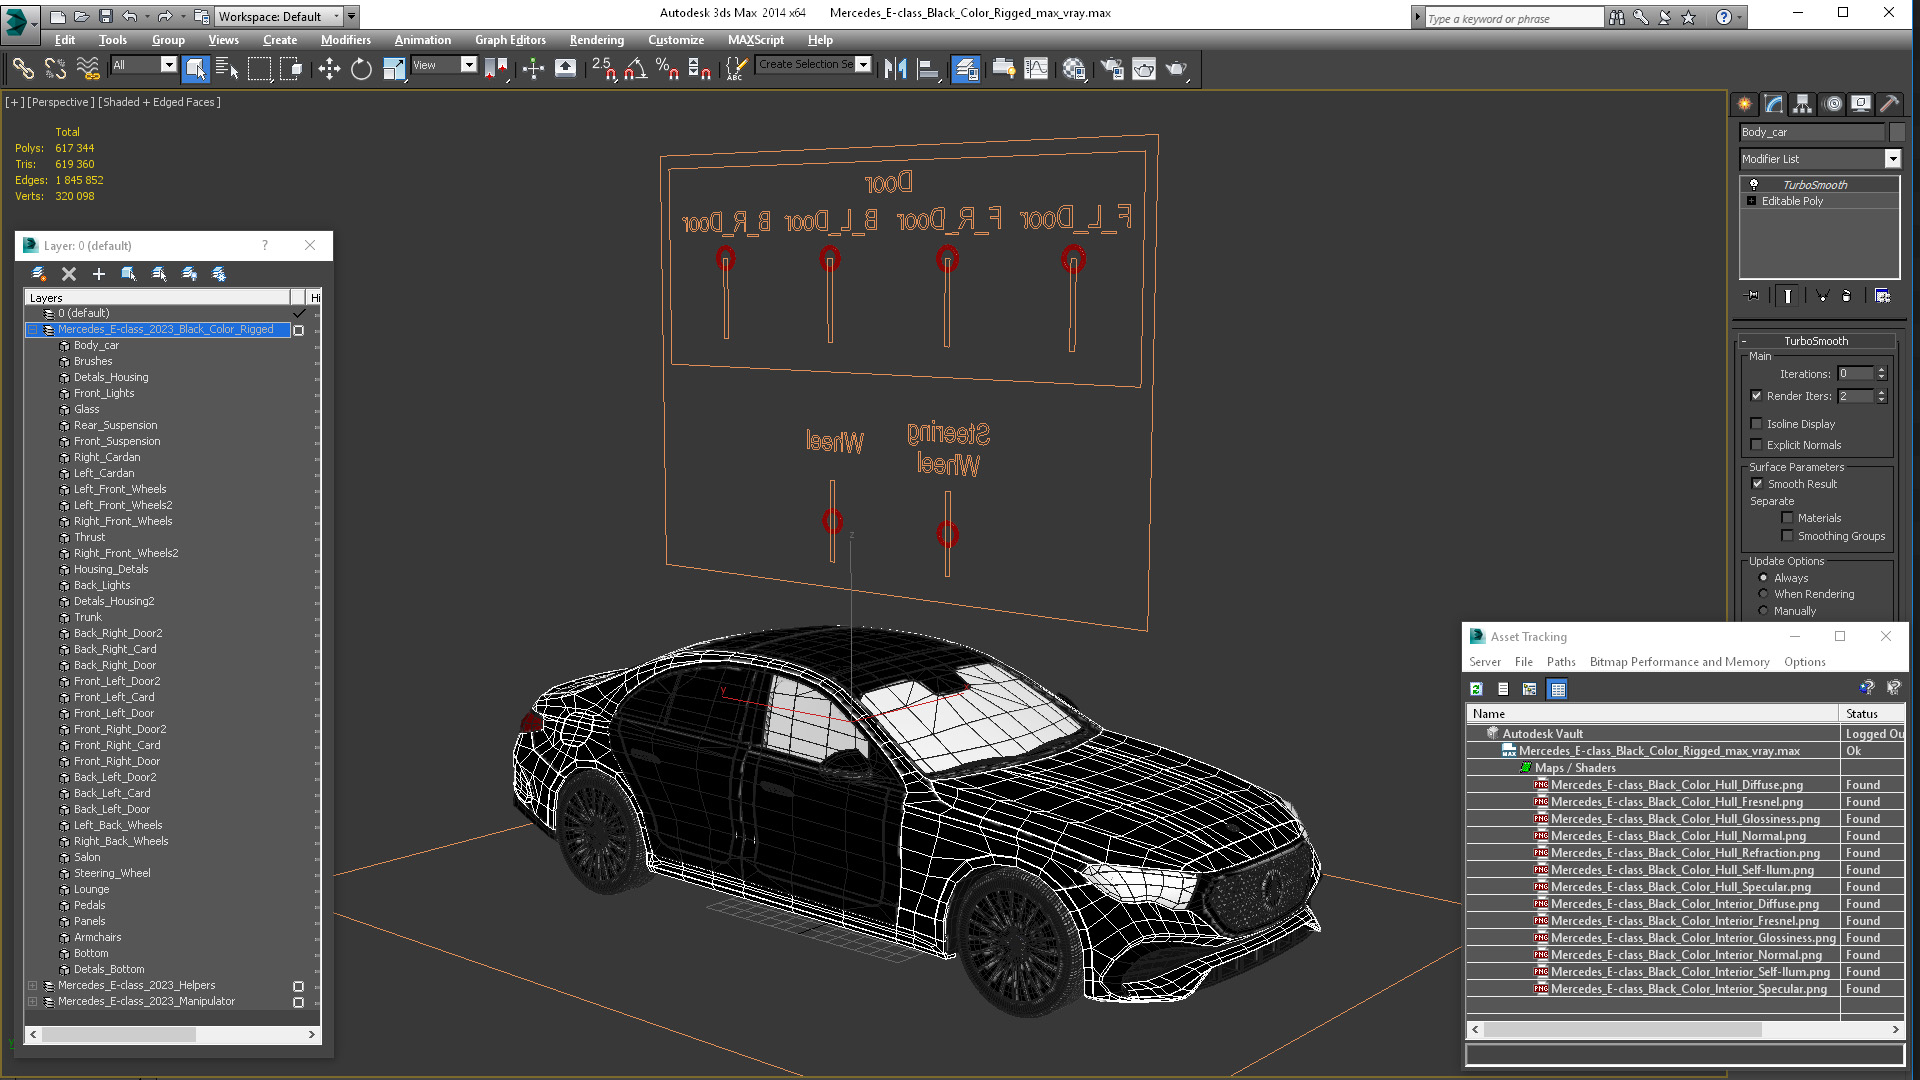This screenshot has height=1080, width=1920.
Task: Open Create Selection Set dropdown
Action: [x=863, y=65]
